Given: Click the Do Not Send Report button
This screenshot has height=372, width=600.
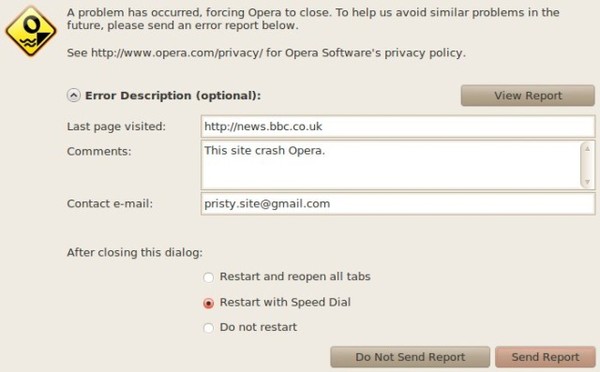Looking at the screenshot, I should click(410, 357).
